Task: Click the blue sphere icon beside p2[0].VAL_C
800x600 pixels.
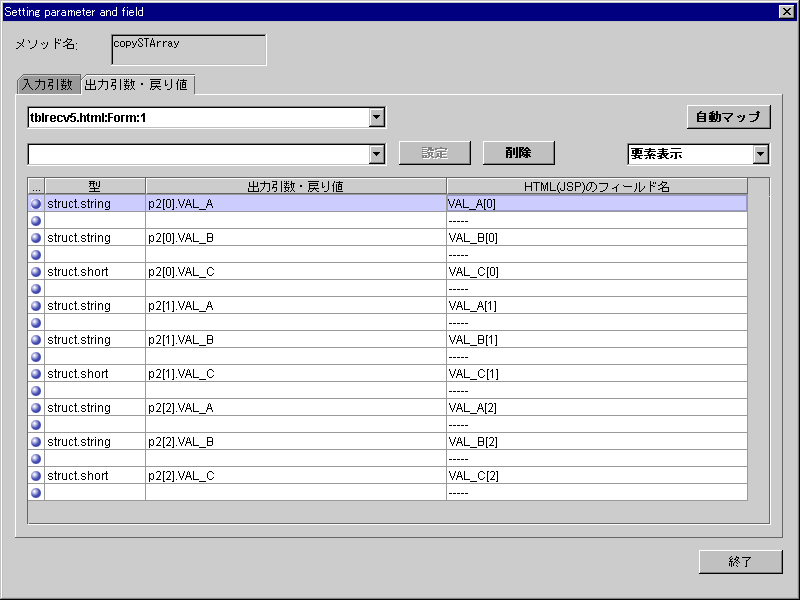Action: (36, 272)
